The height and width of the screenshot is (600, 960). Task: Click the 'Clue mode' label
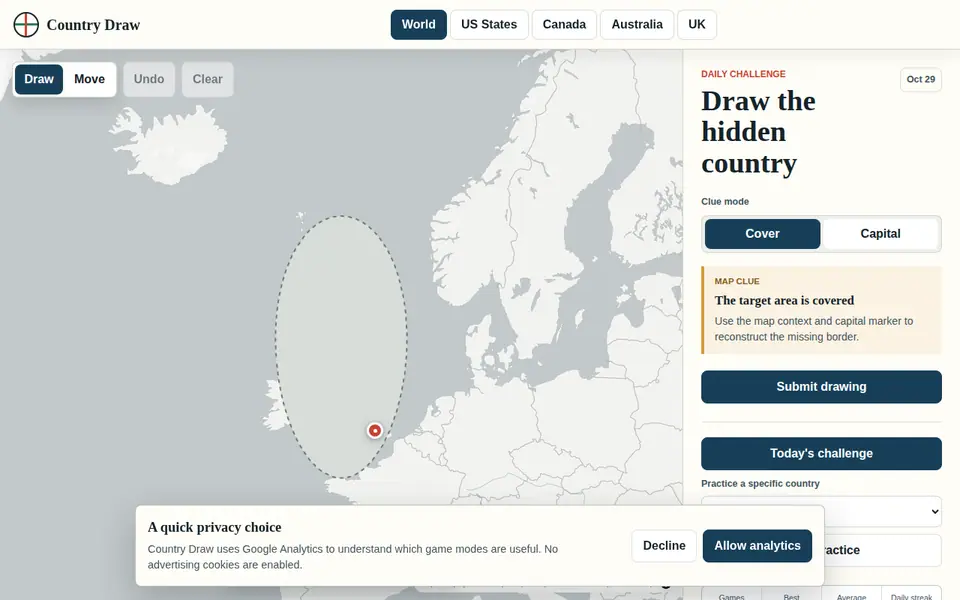pos(725,201)
